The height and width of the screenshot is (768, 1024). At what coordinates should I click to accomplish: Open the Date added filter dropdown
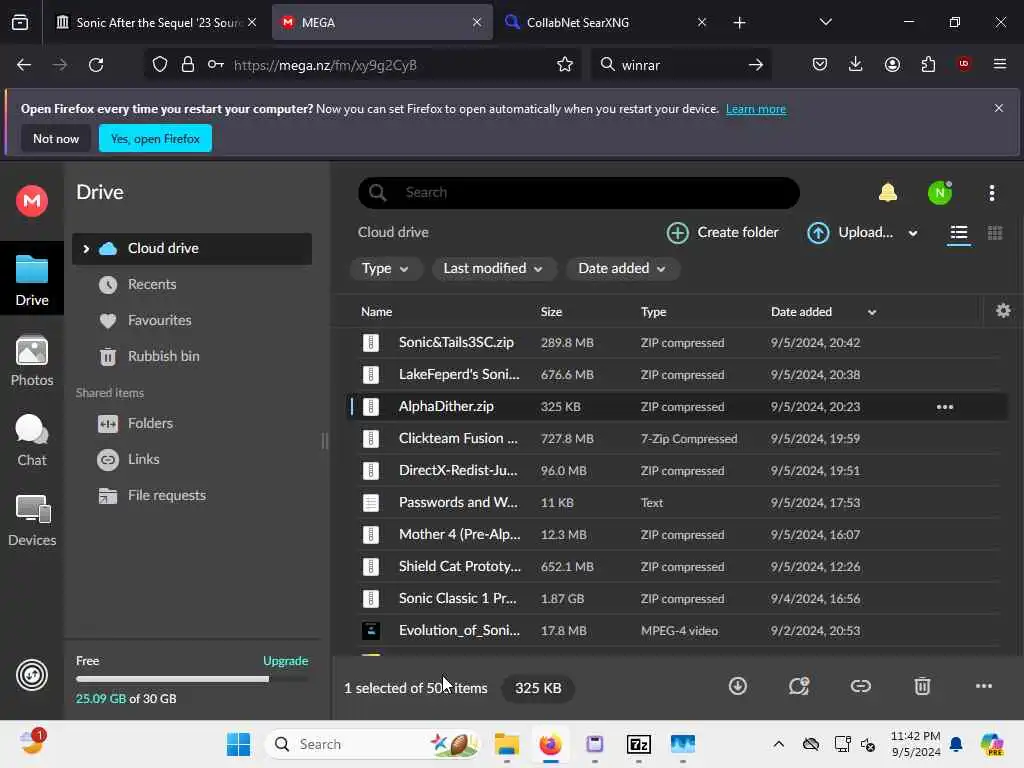[x=622, y=268]
